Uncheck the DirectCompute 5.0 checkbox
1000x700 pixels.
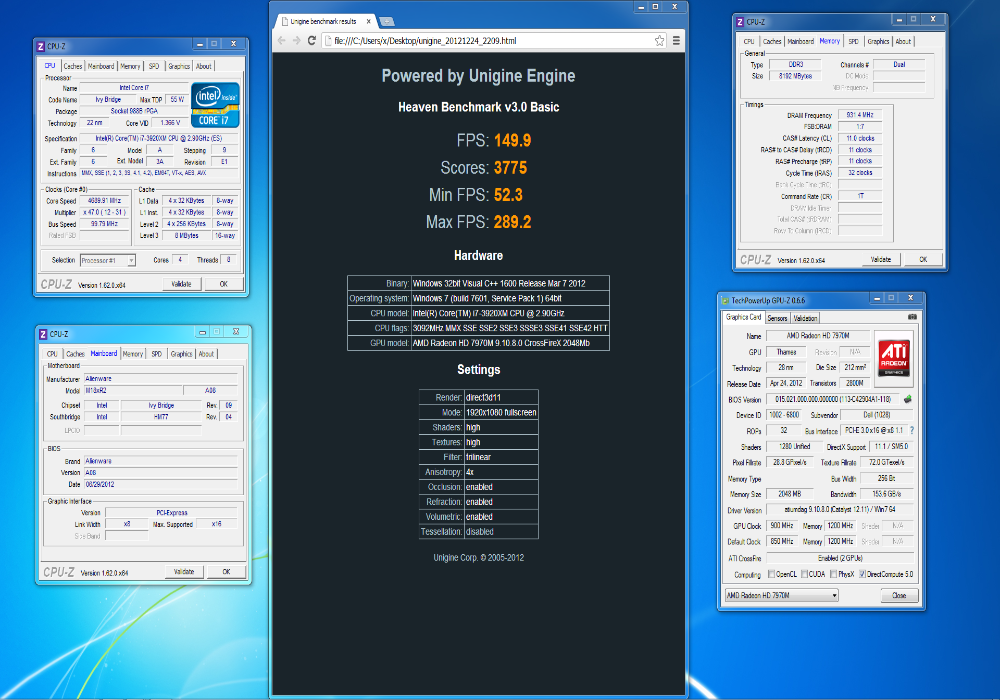[862, 574]
